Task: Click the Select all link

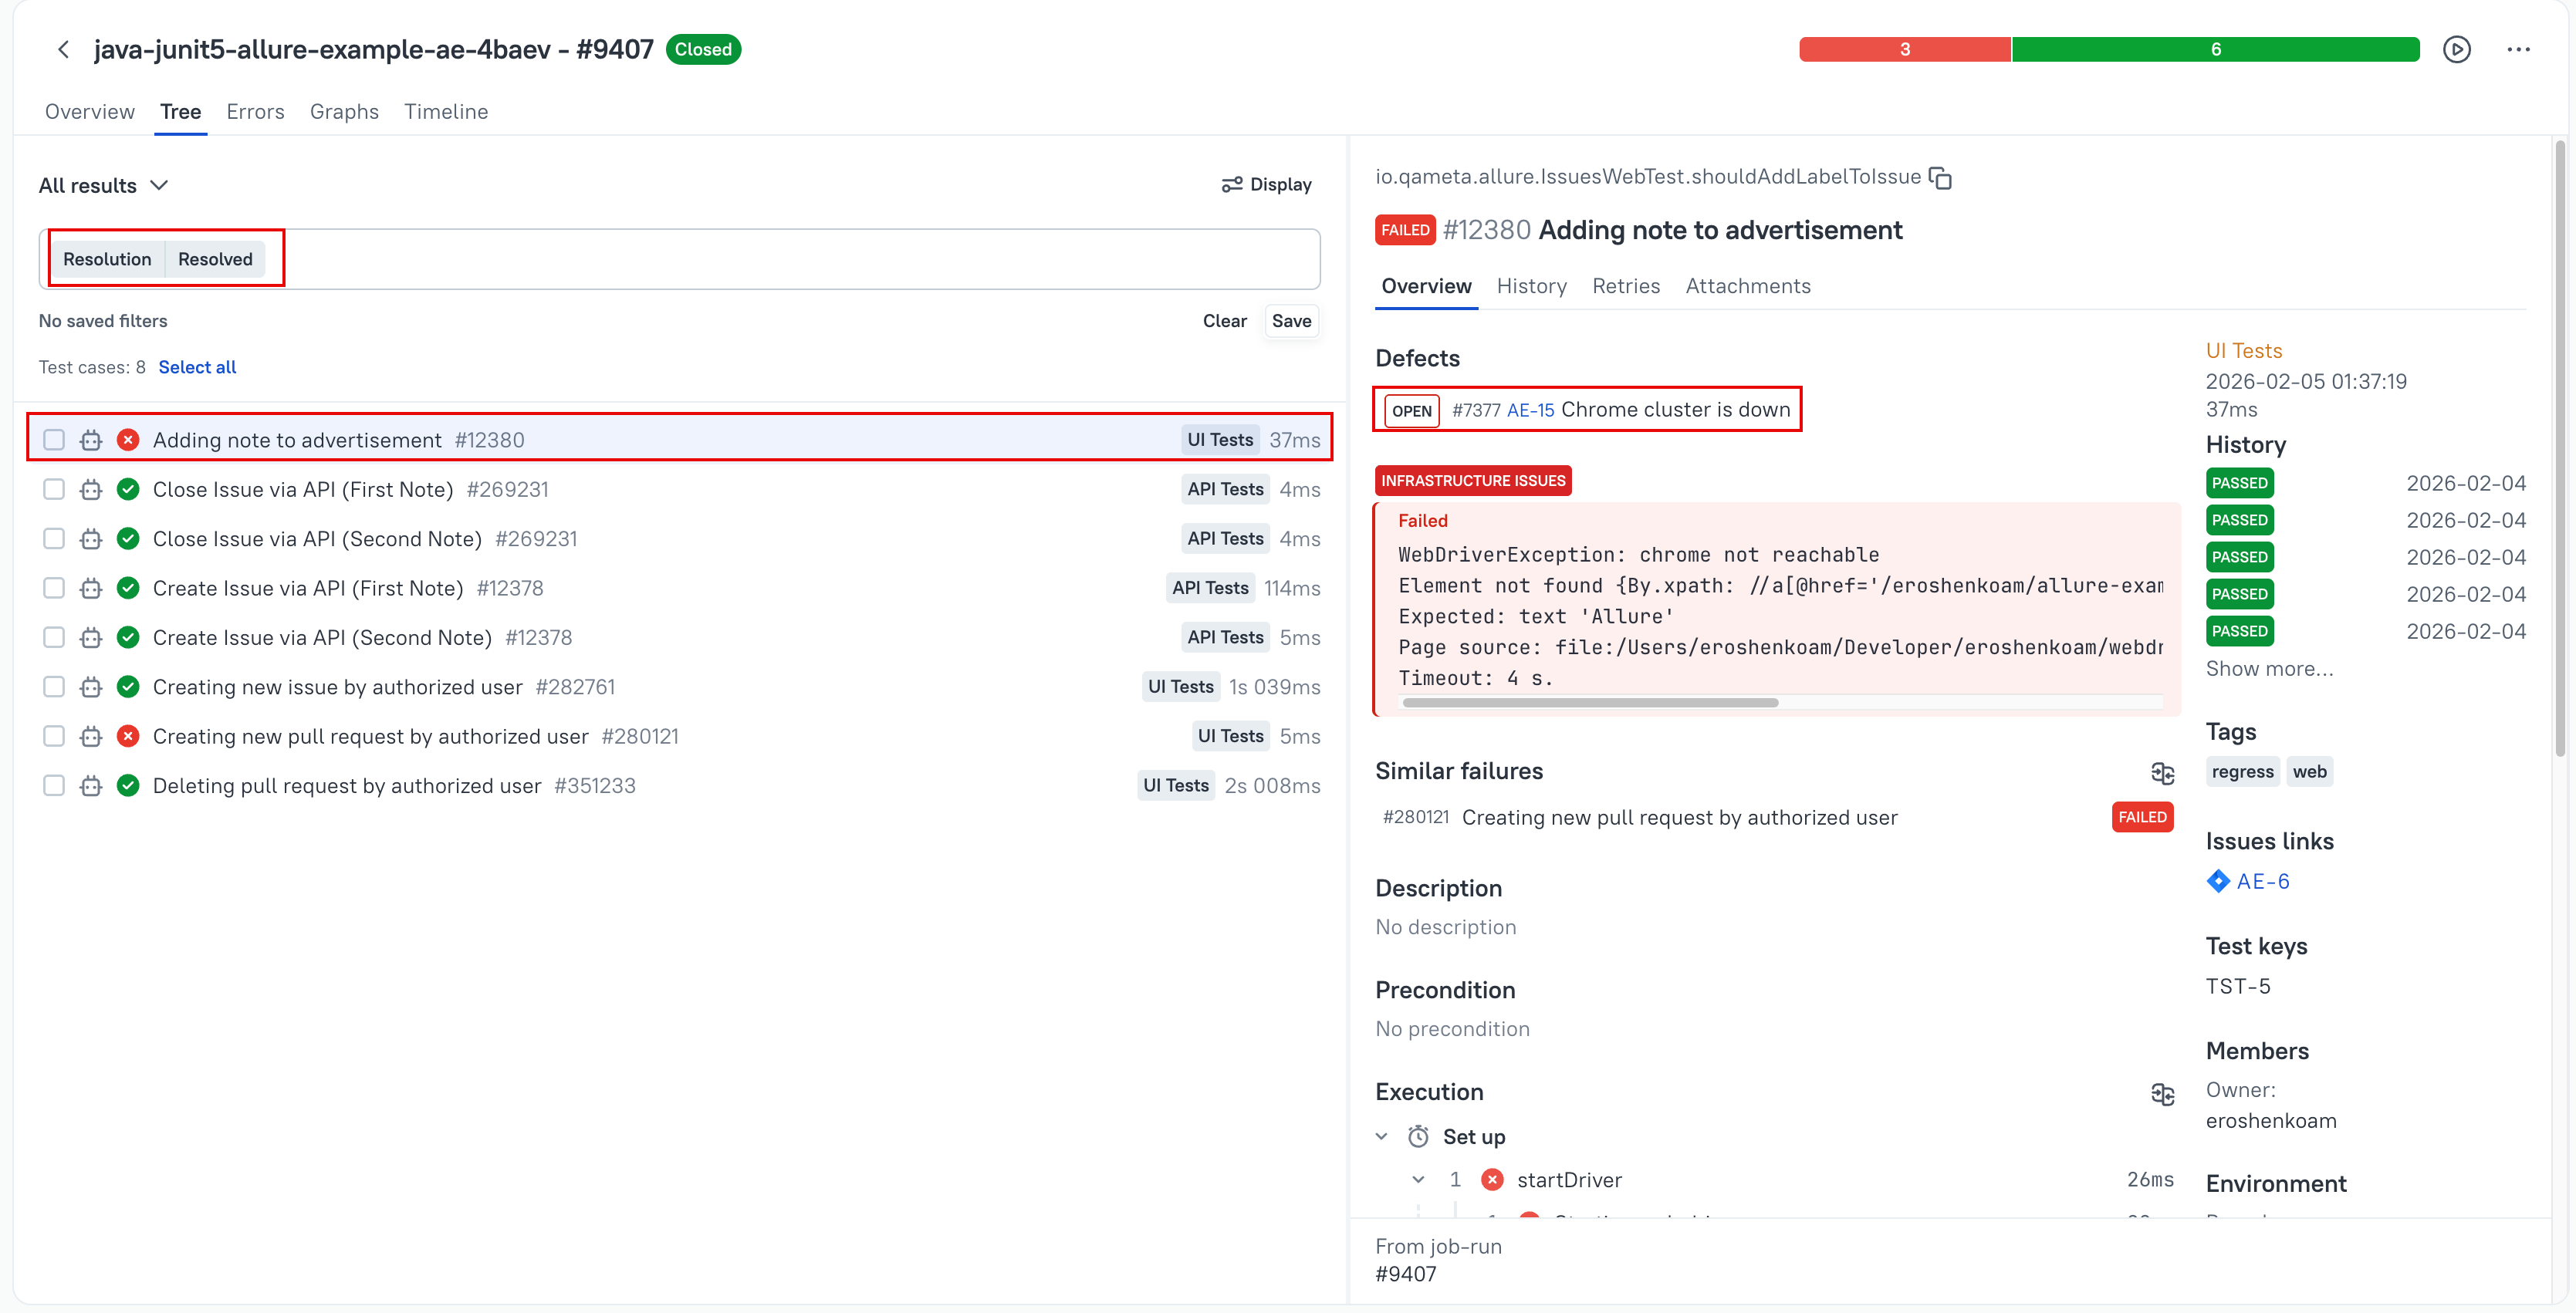Action: (197, 367)
